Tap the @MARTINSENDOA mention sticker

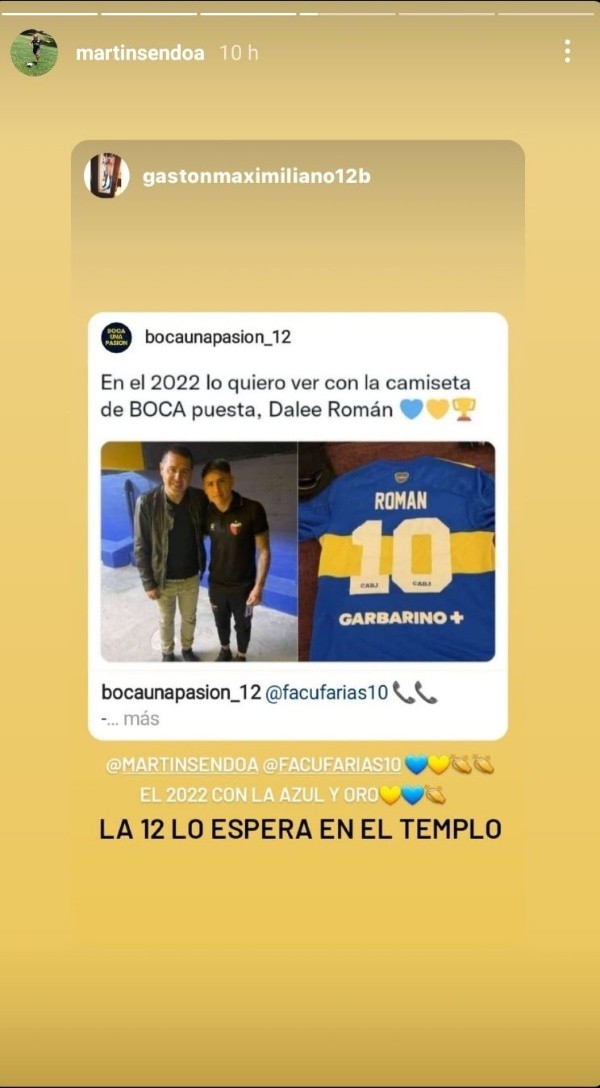tap(182, 766)
